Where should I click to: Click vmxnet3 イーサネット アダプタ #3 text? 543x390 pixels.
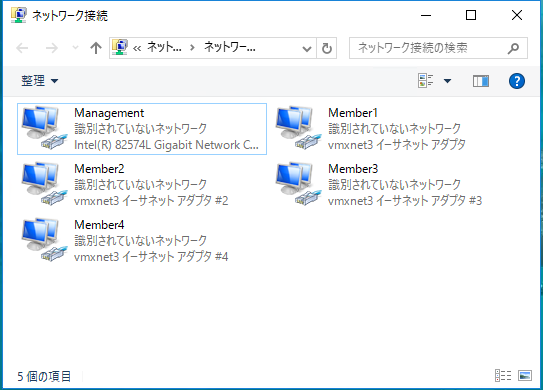405,201
